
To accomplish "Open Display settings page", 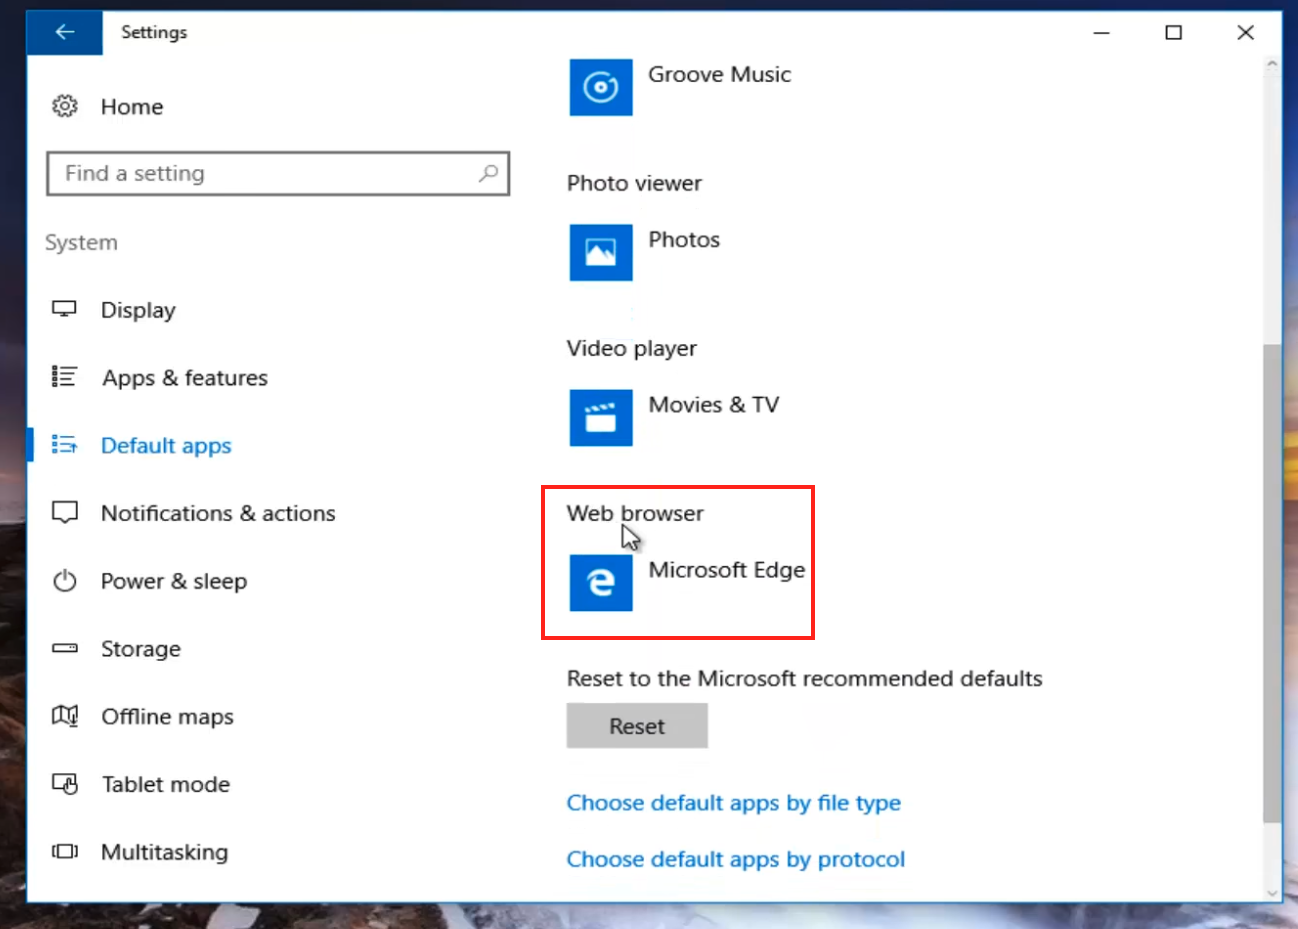I will click(x=138, y=310).
